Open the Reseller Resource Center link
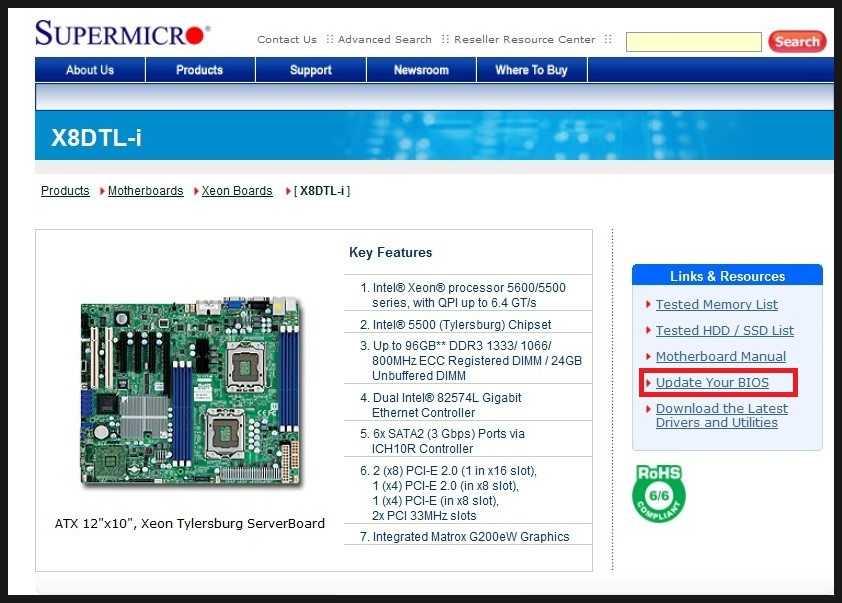Viewport: 842px width, 603px height. (525, 39)
